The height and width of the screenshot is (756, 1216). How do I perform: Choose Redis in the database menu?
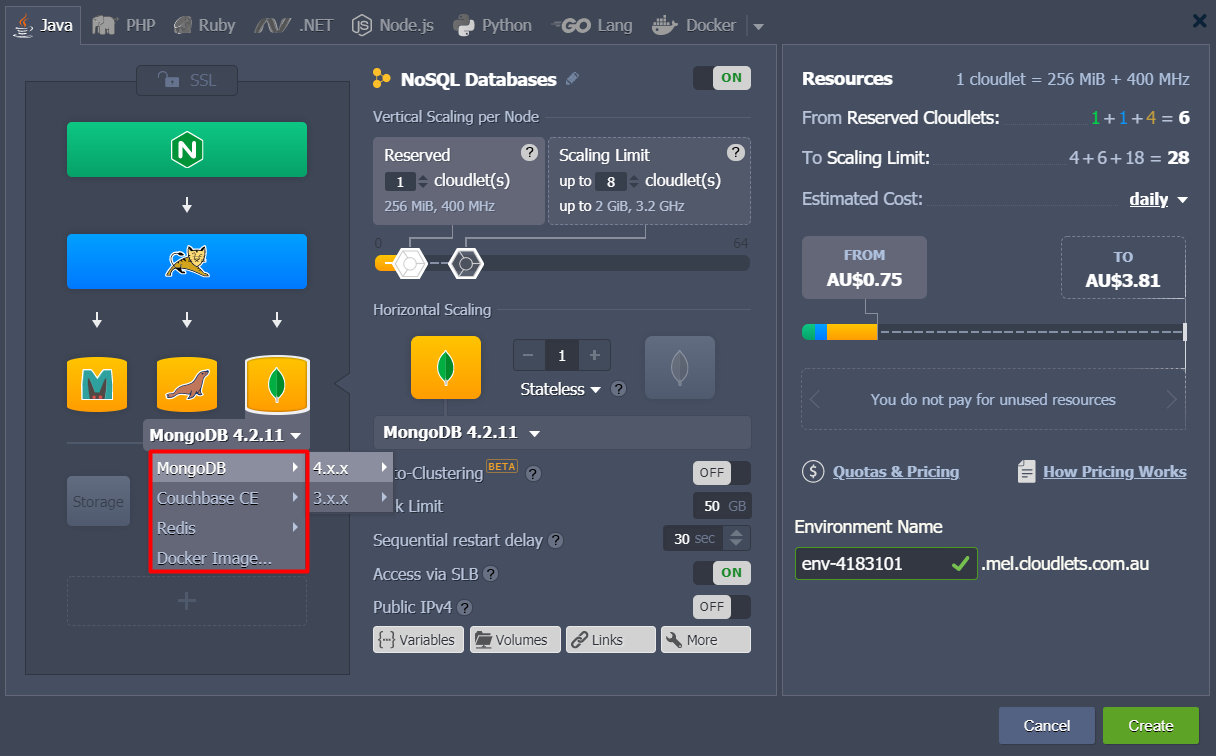click(x=229, y=528)
